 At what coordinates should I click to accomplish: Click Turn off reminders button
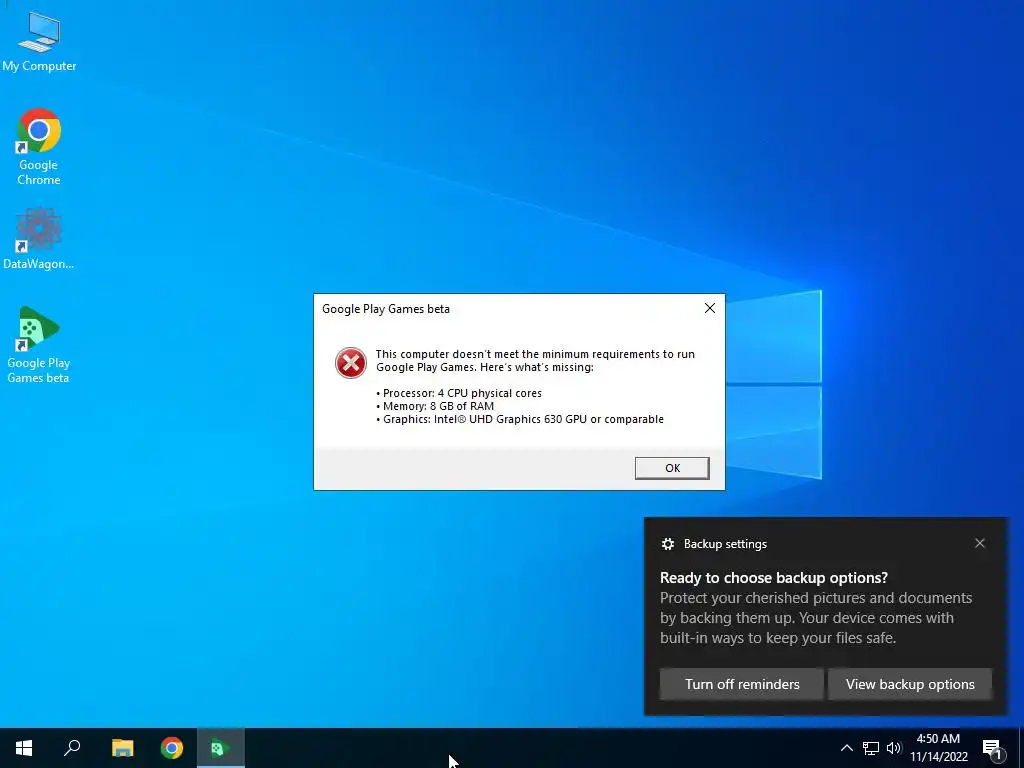tap(742, 684)
